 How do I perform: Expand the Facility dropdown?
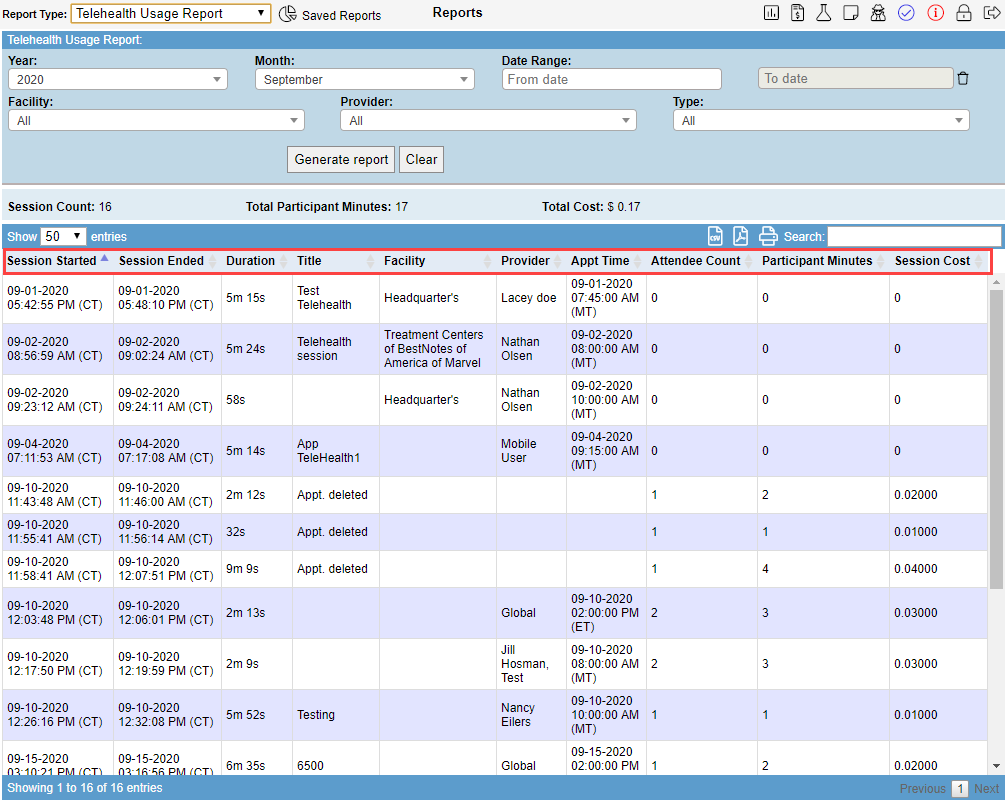156,121
